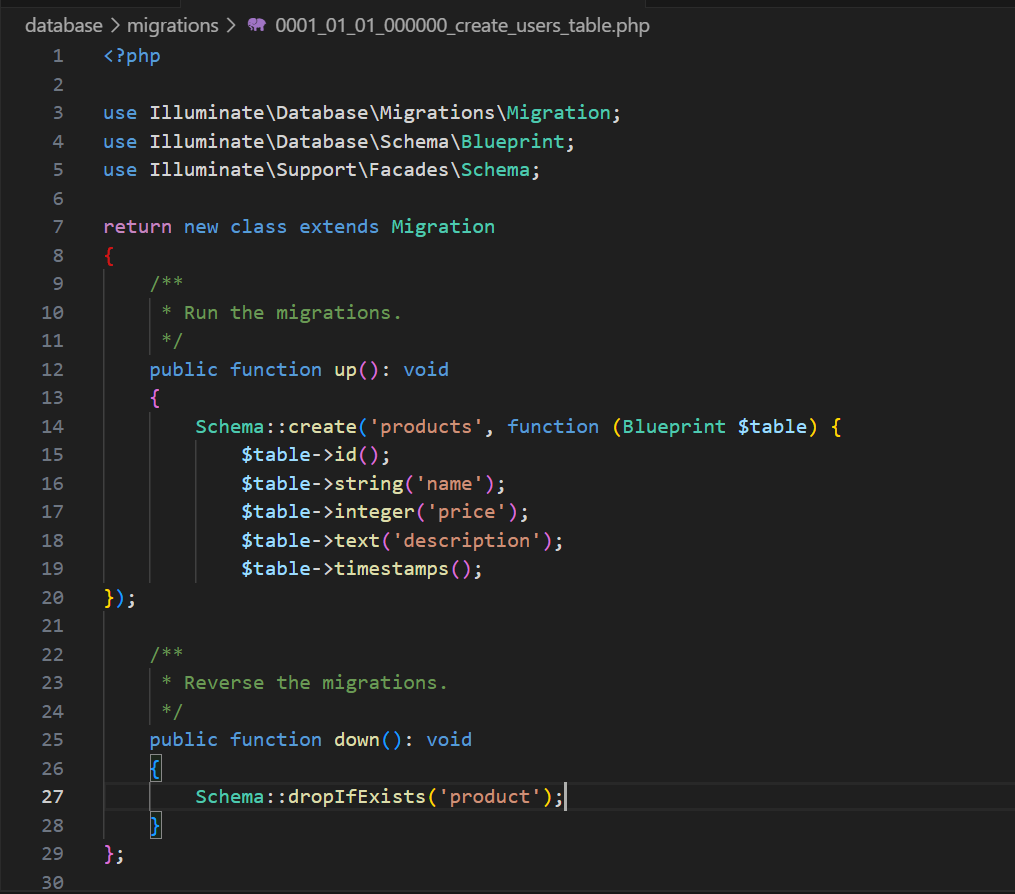Click 'dropIfExists' method on line 27
The height and width of the screenshot is (894, 1015).
pyautogui.click(x=357, y=797)
